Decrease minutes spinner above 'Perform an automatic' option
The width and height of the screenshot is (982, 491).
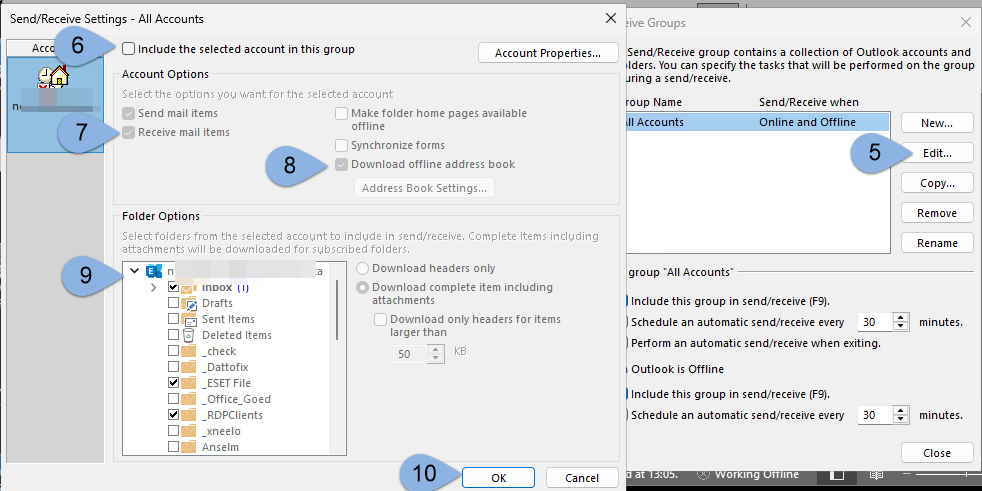tap(900, 327)
